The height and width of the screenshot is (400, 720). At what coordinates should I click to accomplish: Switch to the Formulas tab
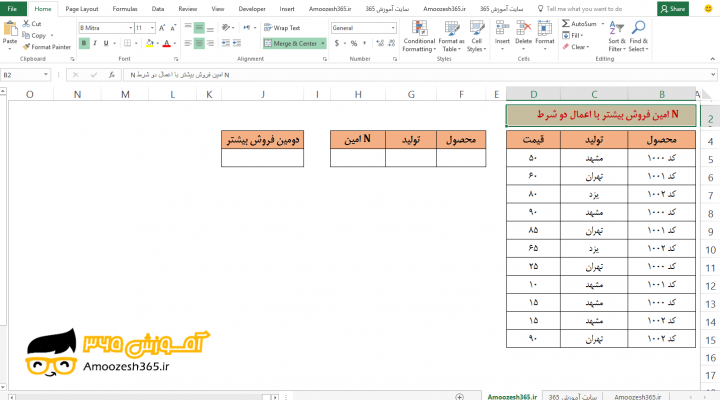pos(125,9)
